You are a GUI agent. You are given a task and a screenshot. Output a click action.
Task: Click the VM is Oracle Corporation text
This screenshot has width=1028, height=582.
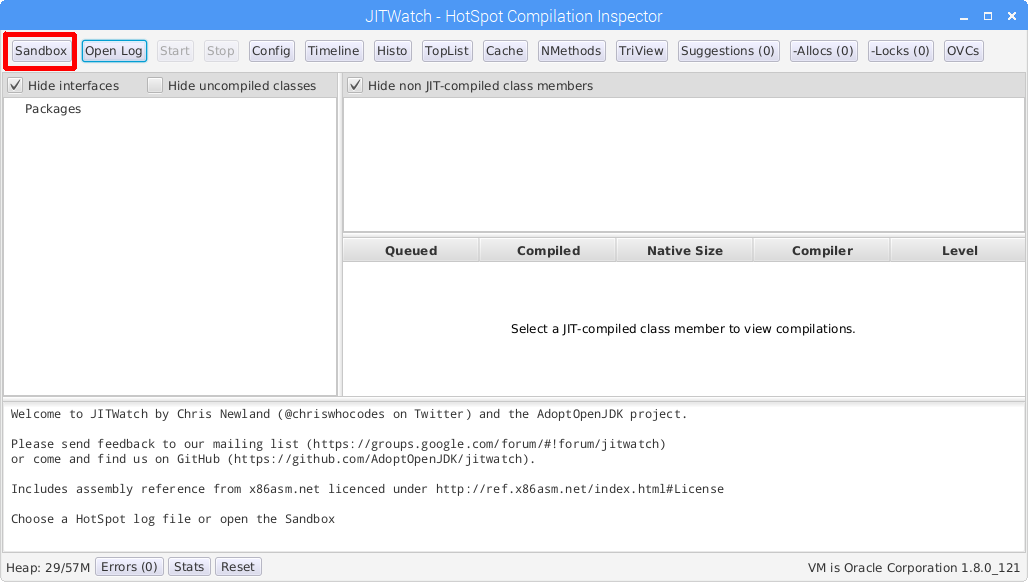(x=914, y=568)
